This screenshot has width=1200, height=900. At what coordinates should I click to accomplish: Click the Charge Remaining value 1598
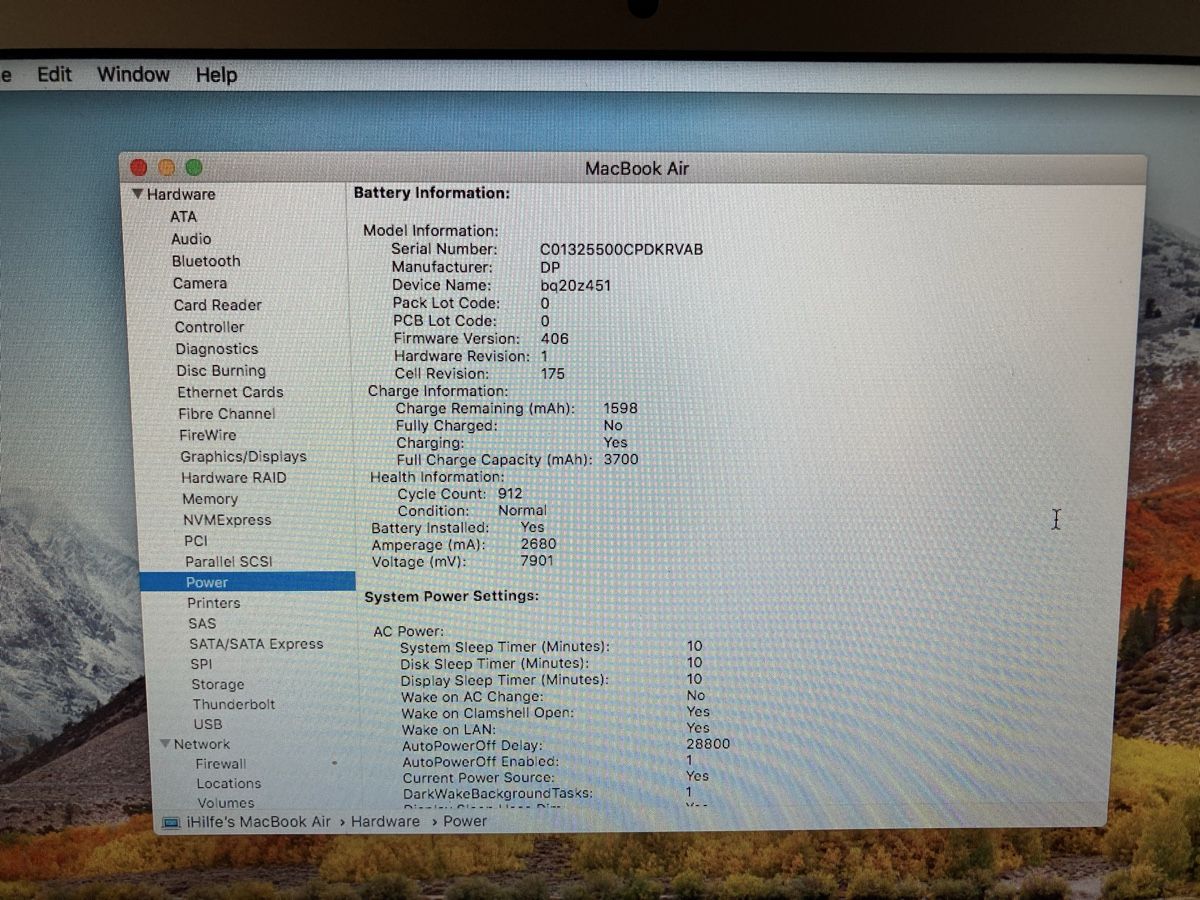(x=620, y=408)
